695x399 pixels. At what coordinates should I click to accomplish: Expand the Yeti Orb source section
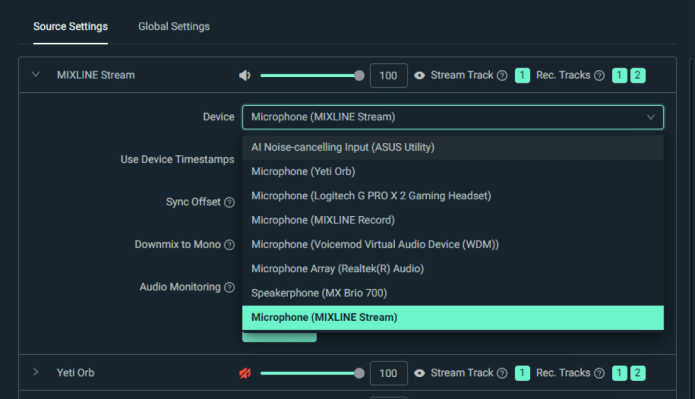36,372
